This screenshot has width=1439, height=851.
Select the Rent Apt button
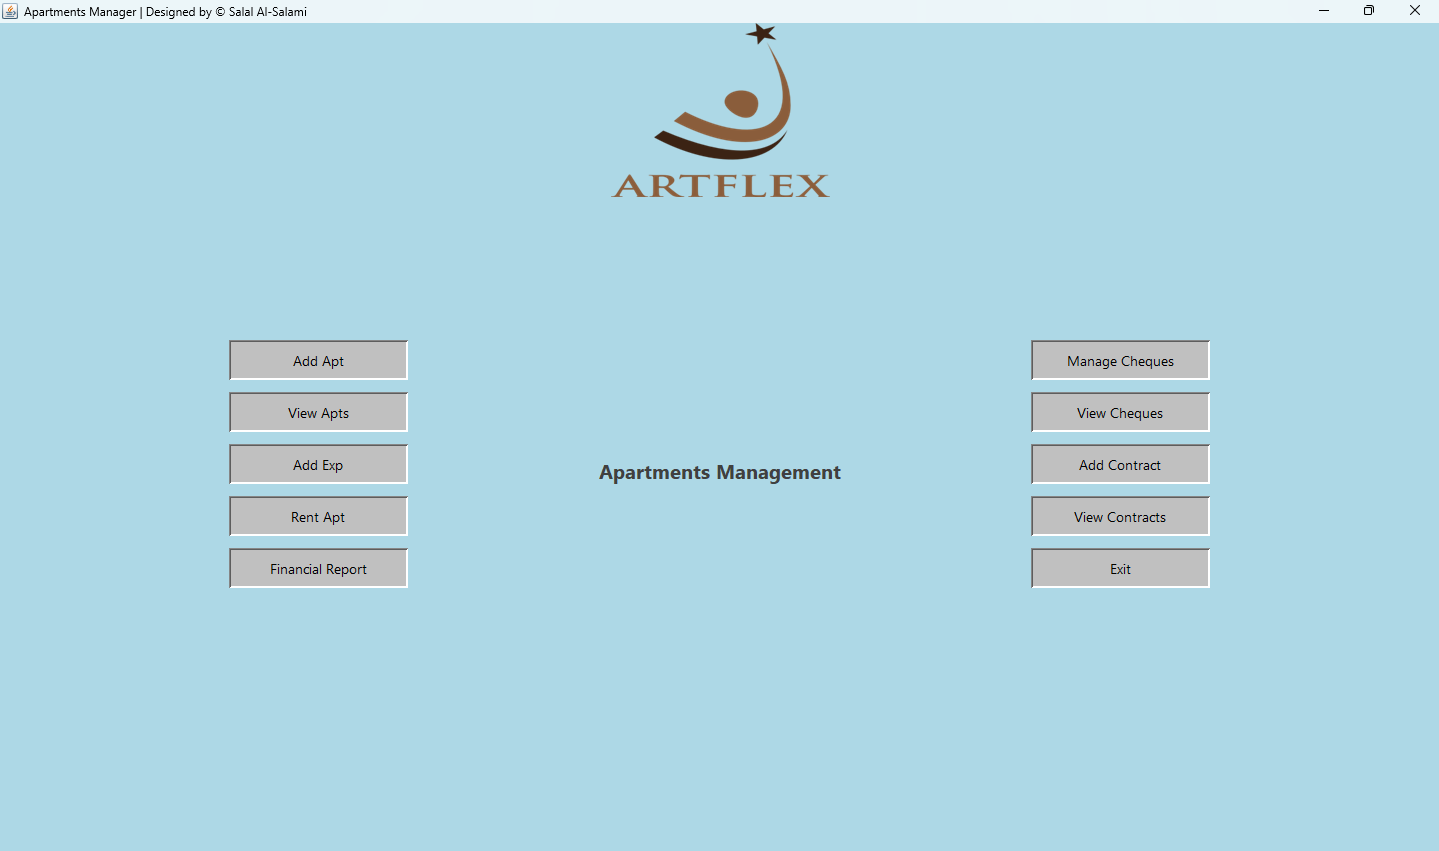tap(317, 516)
